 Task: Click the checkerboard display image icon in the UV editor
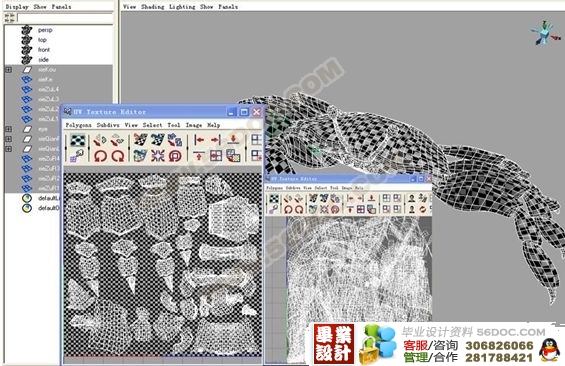(78, 140)
